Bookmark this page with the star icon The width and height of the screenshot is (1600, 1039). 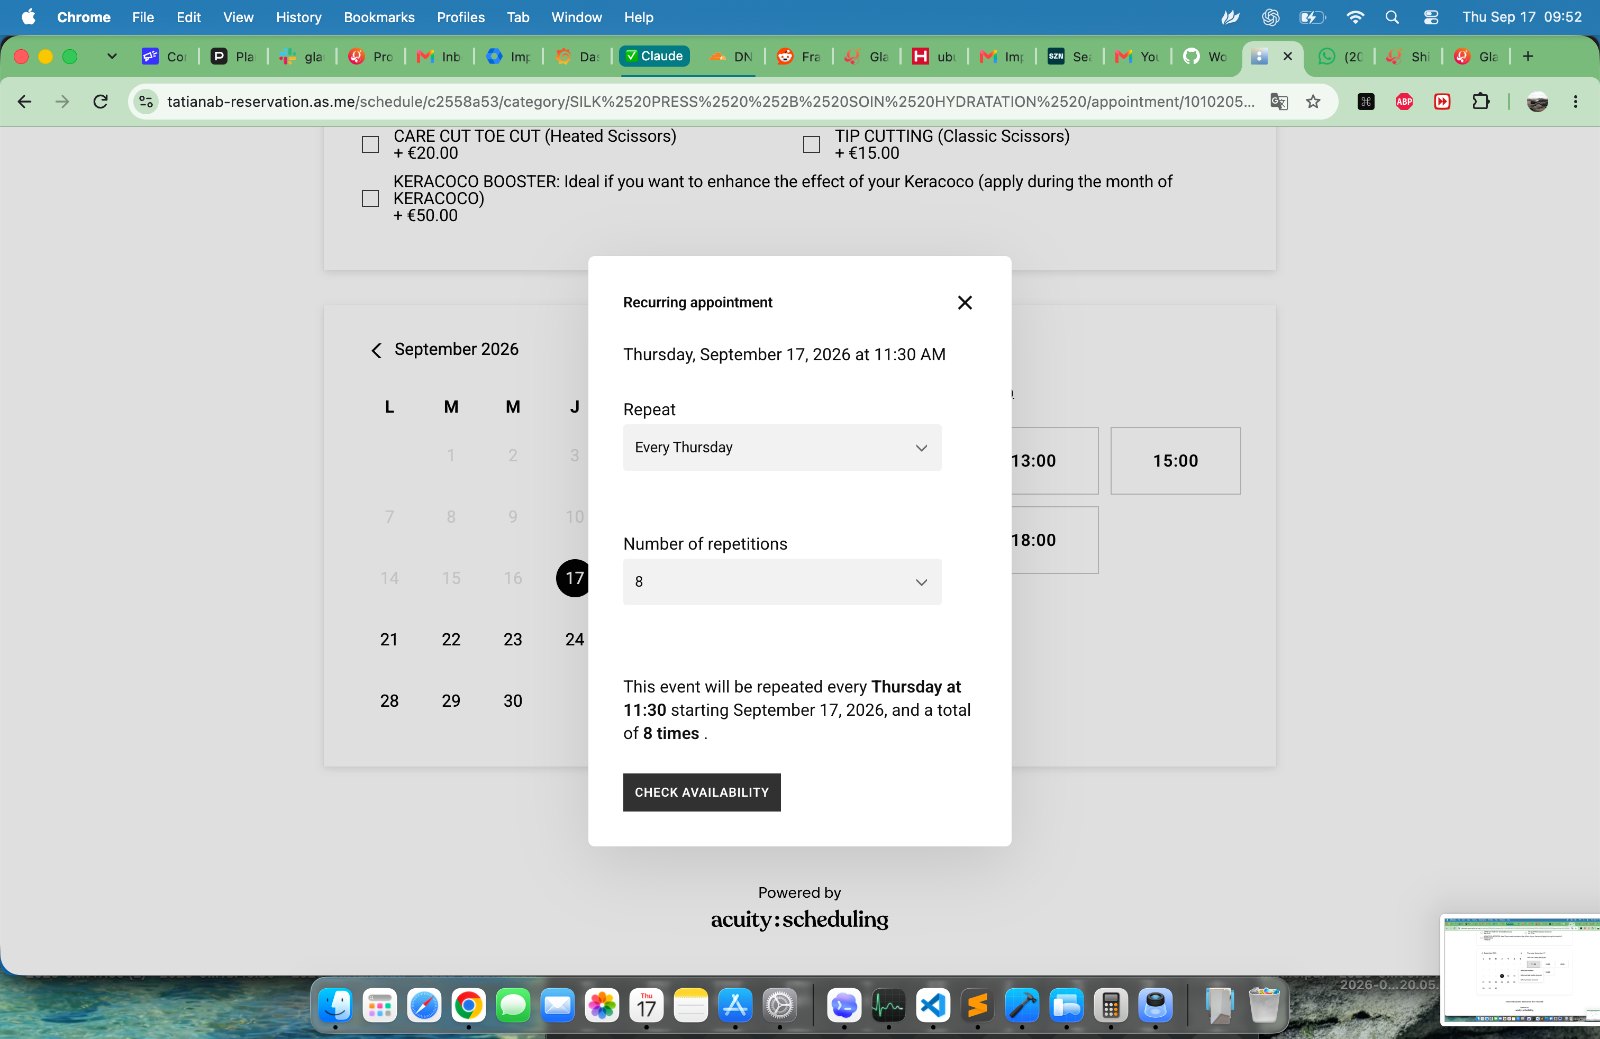click(x=1313, y=101)
